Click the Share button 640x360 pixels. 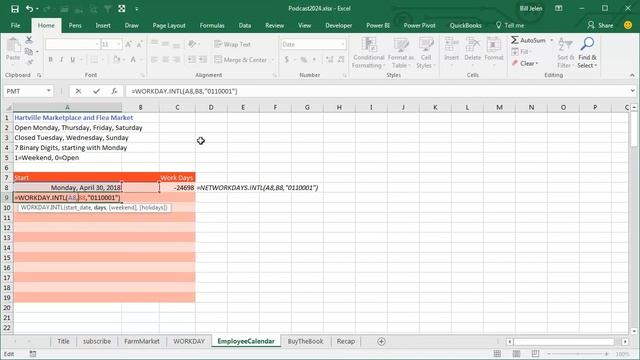click(600, 25)
